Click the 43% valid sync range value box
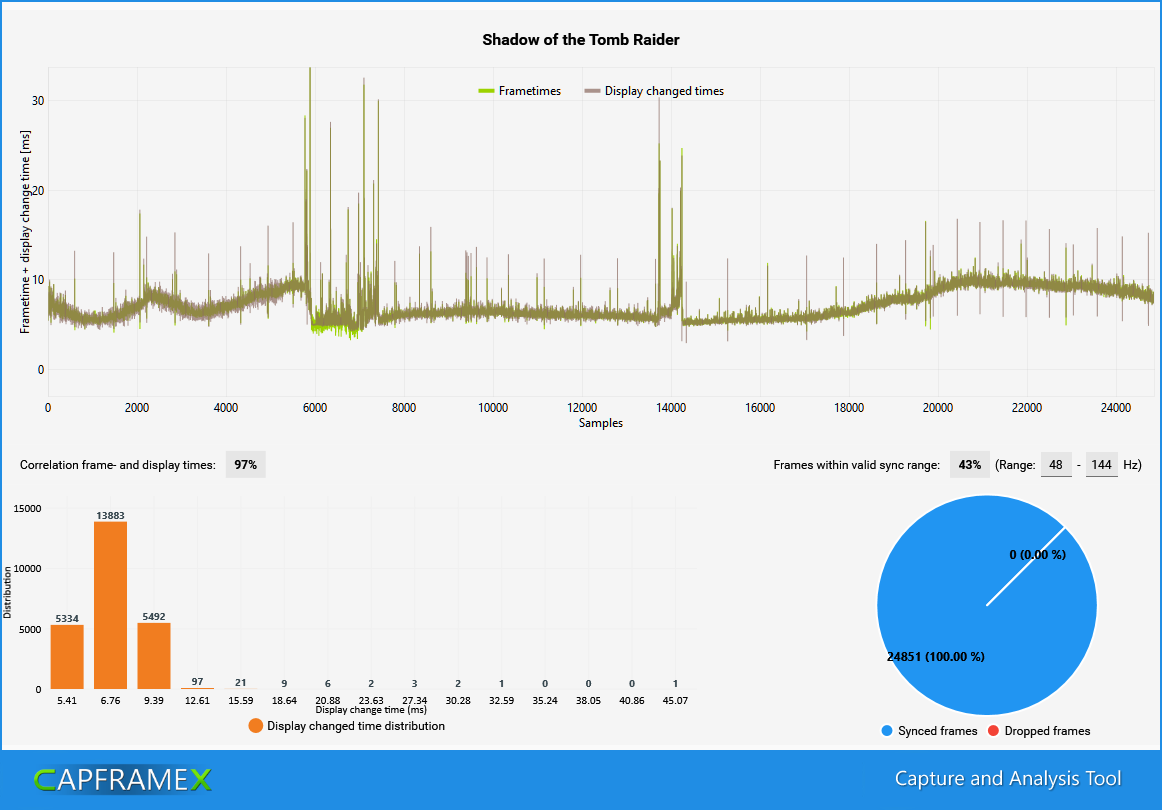This screenshot has height=810, width=1162. pyautogui.click(x=969, y=464)
